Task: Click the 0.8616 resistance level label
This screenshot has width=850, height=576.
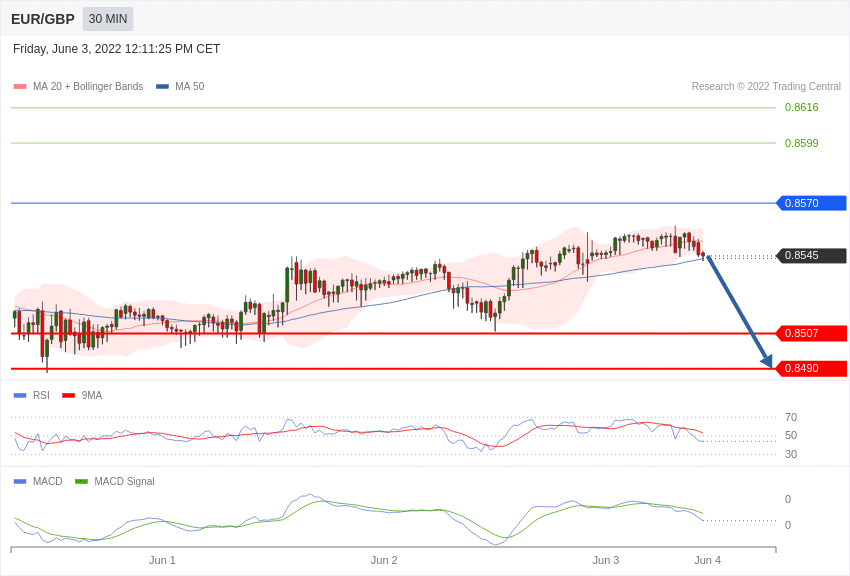Action: point(802,107)
